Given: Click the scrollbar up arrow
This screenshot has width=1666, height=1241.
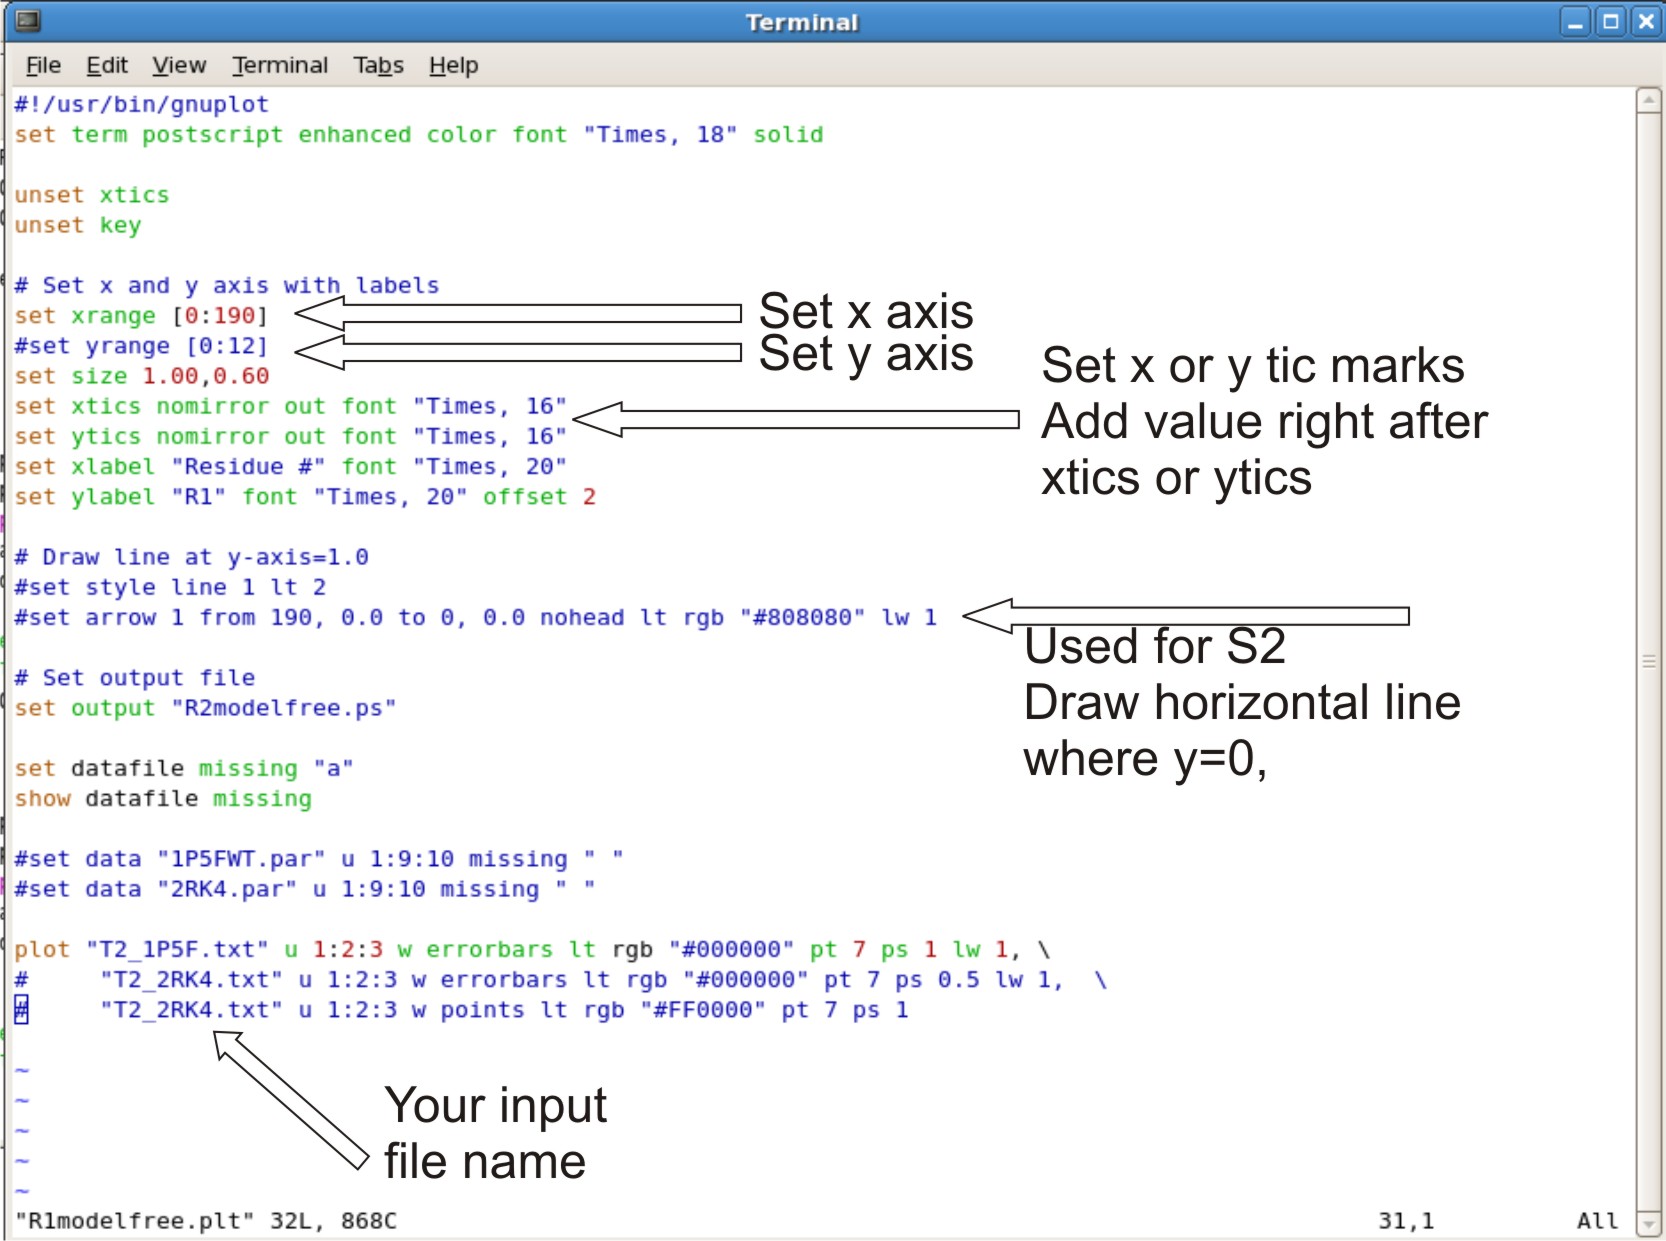Looking at the screenshot, I should tap(1648, 100).
